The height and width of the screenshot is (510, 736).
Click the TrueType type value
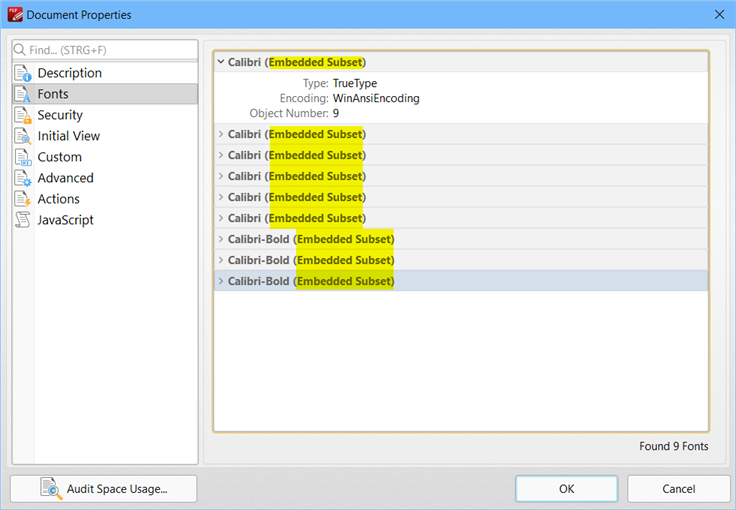pos(355,84)
